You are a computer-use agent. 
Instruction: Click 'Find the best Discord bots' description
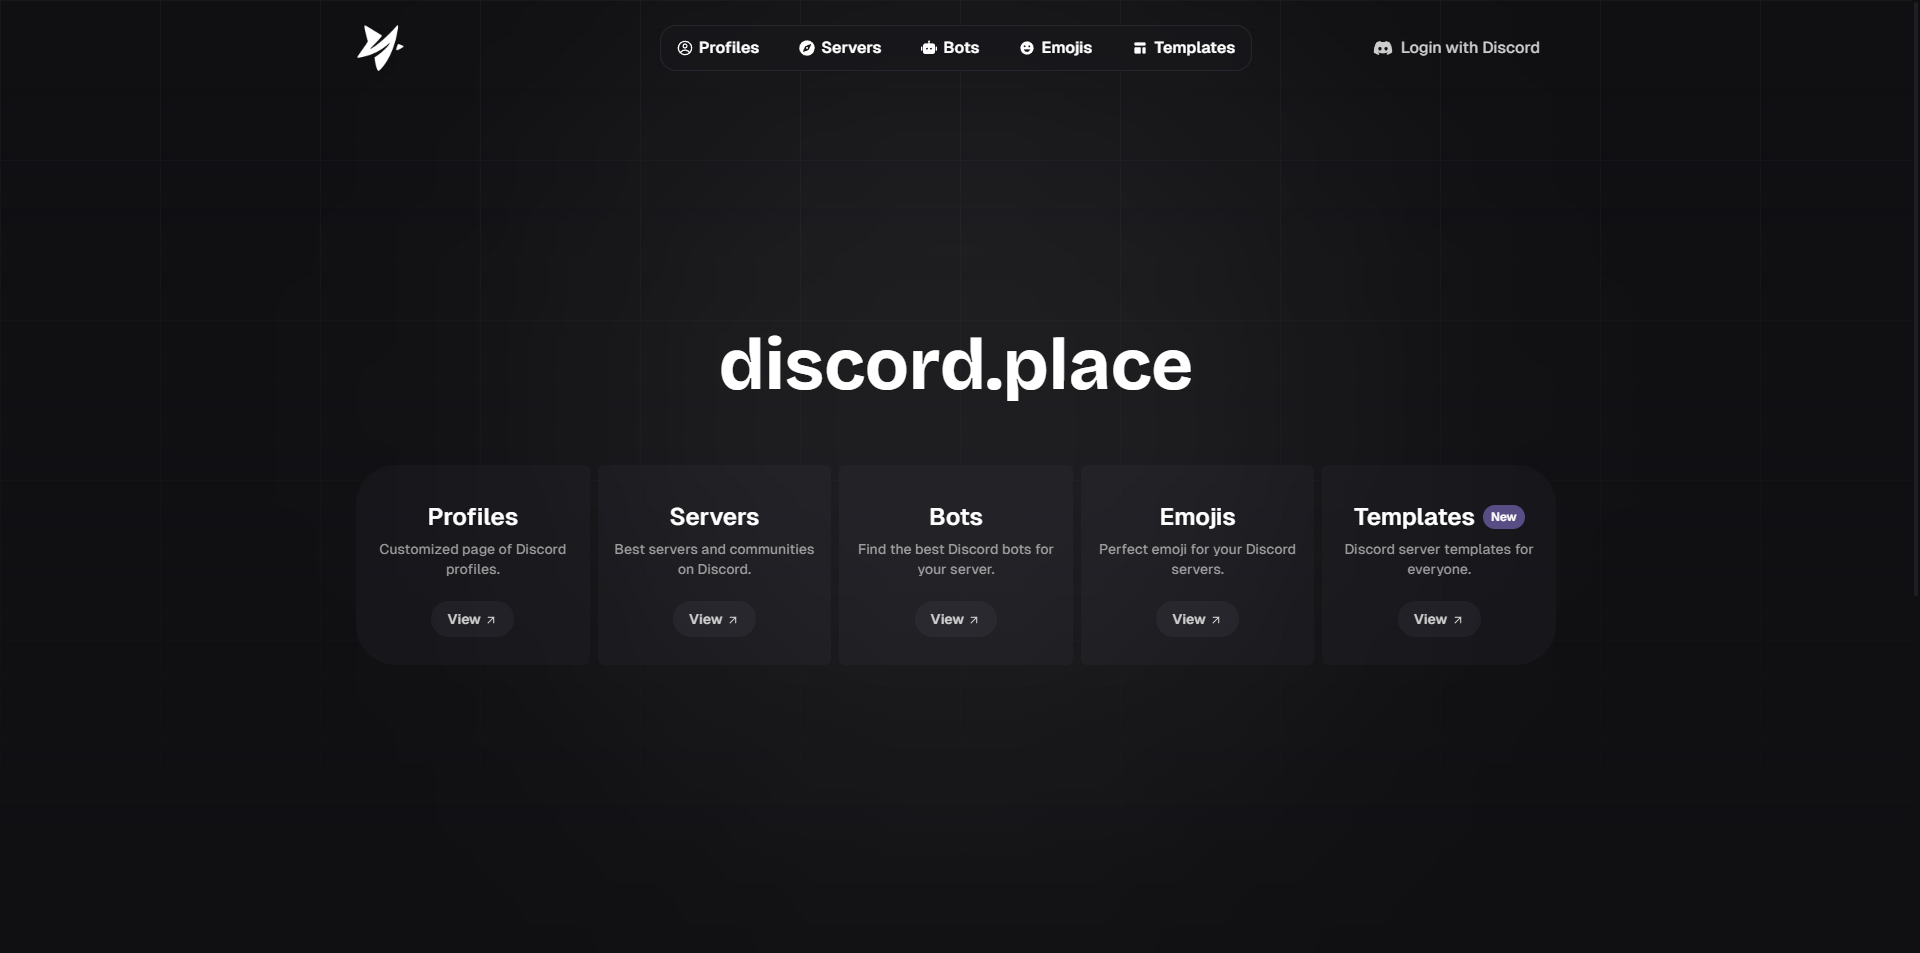[956, 559]
